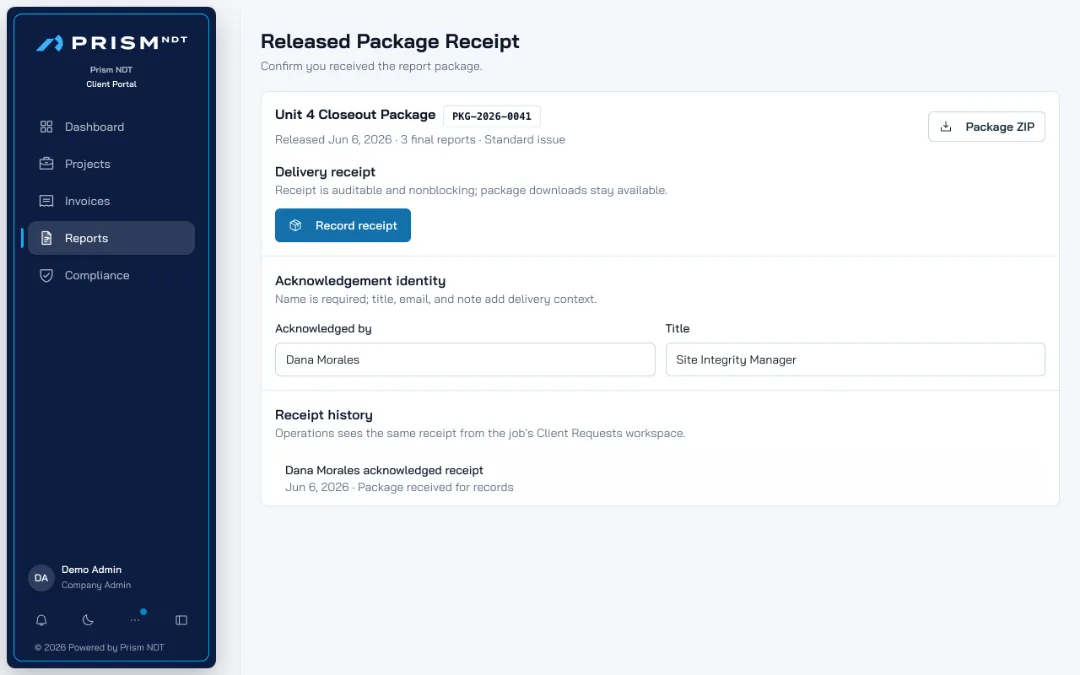The image size is (1080, 675).
Task: Navigate to Compliance page
Action: pyautogui.click(x=112, y=276)
